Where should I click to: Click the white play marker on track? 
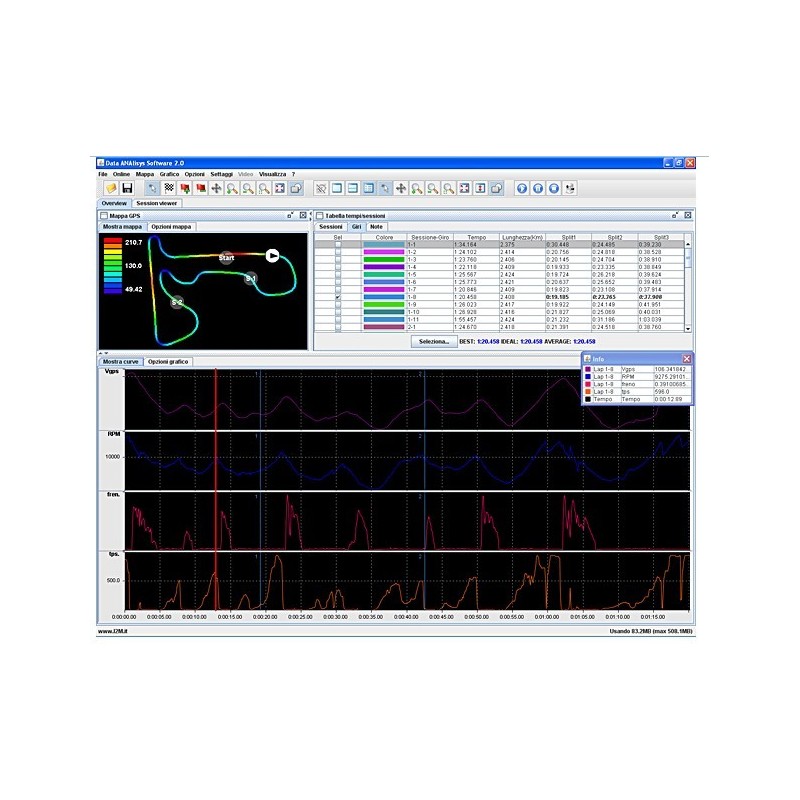tap(272, 256)
